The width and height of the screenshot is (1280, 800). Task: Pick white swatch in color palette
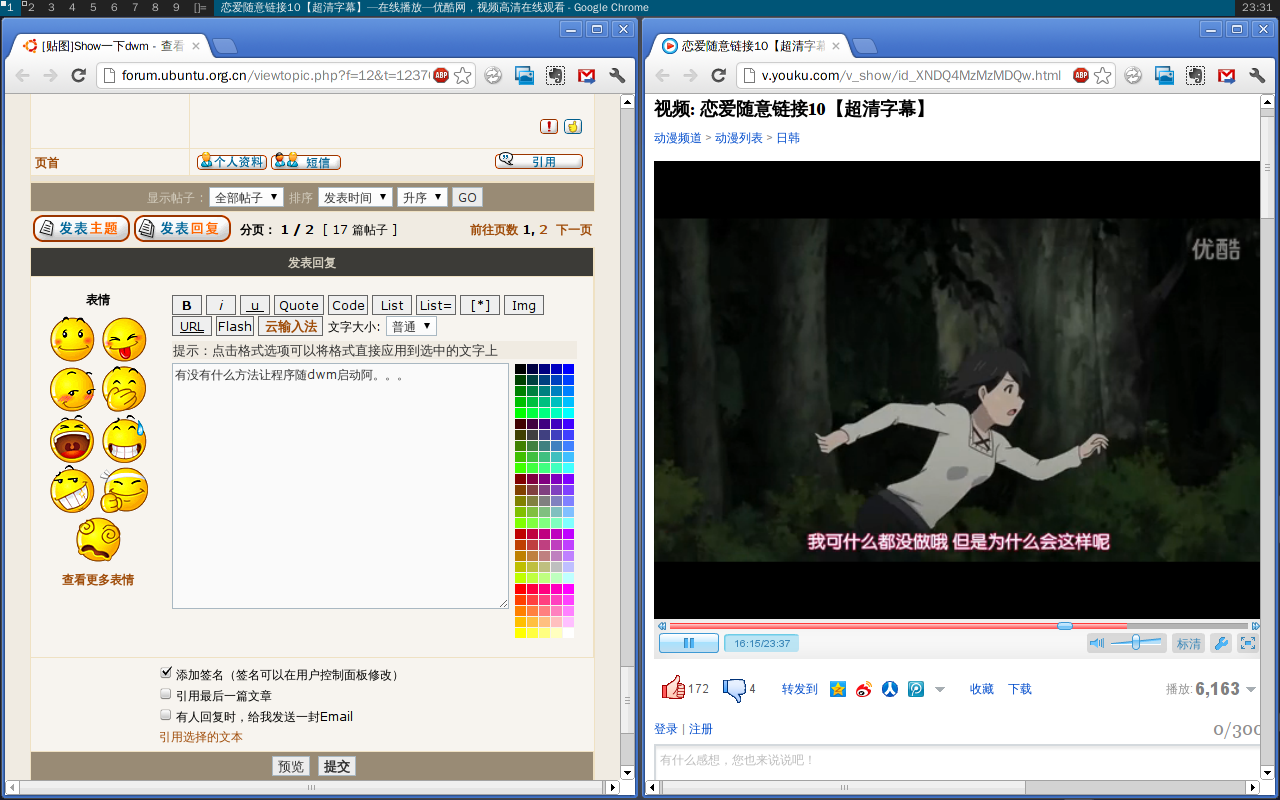click(568, 632)
